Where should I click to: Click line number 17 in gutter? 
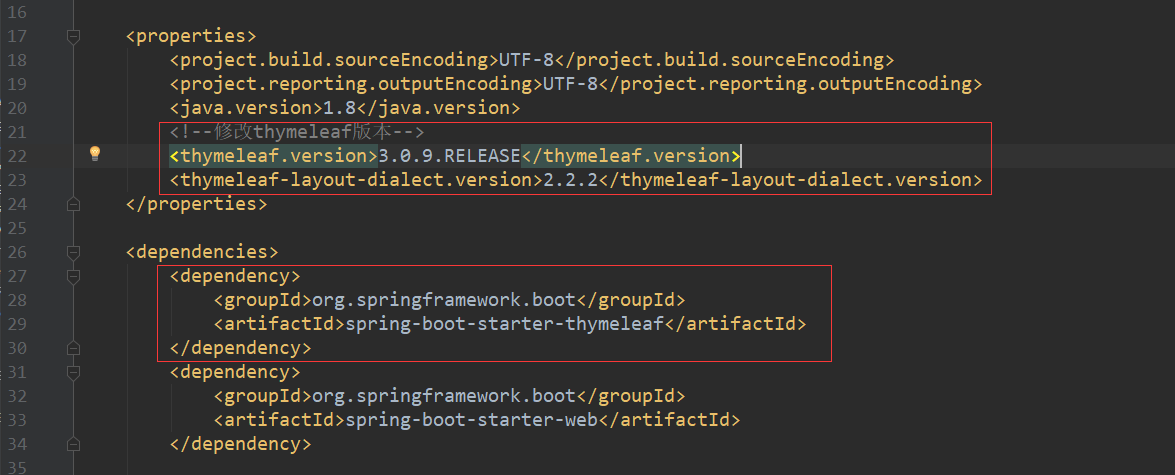[18, 36]
